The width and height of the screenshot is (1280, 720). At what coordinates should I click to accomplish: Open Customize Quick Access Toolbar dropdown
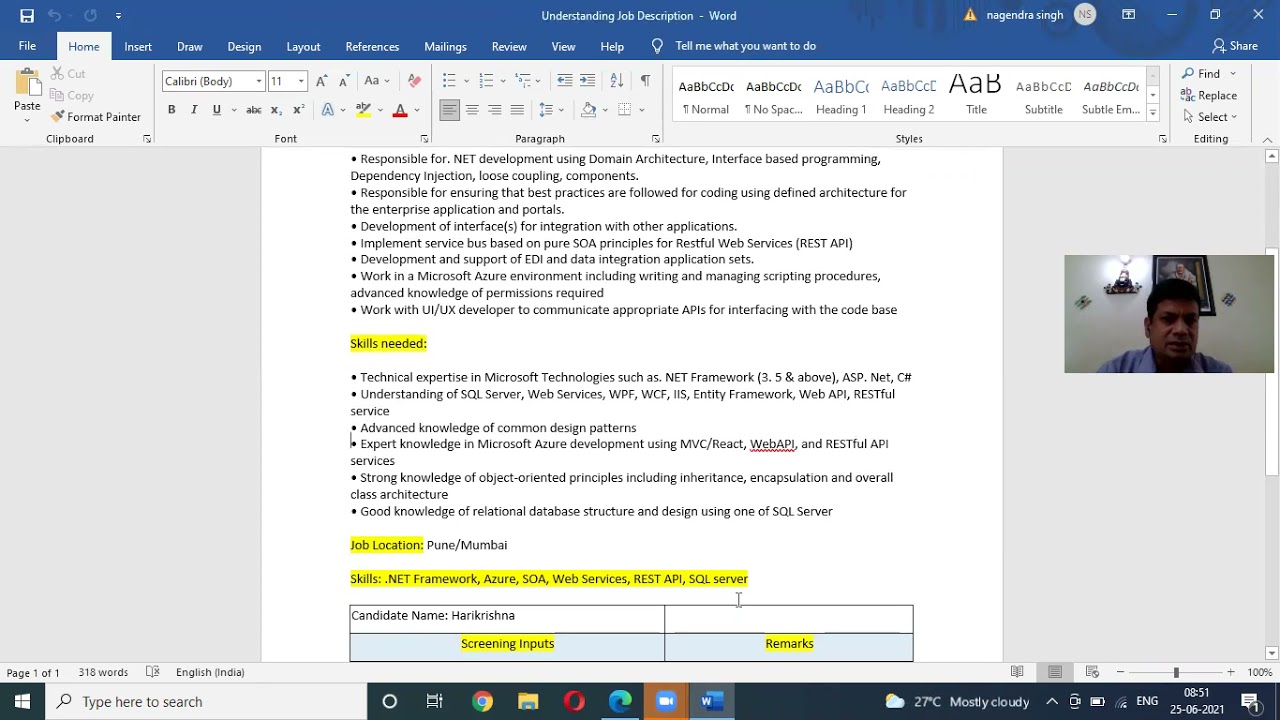pyautogui.click(x=118, y=16)
